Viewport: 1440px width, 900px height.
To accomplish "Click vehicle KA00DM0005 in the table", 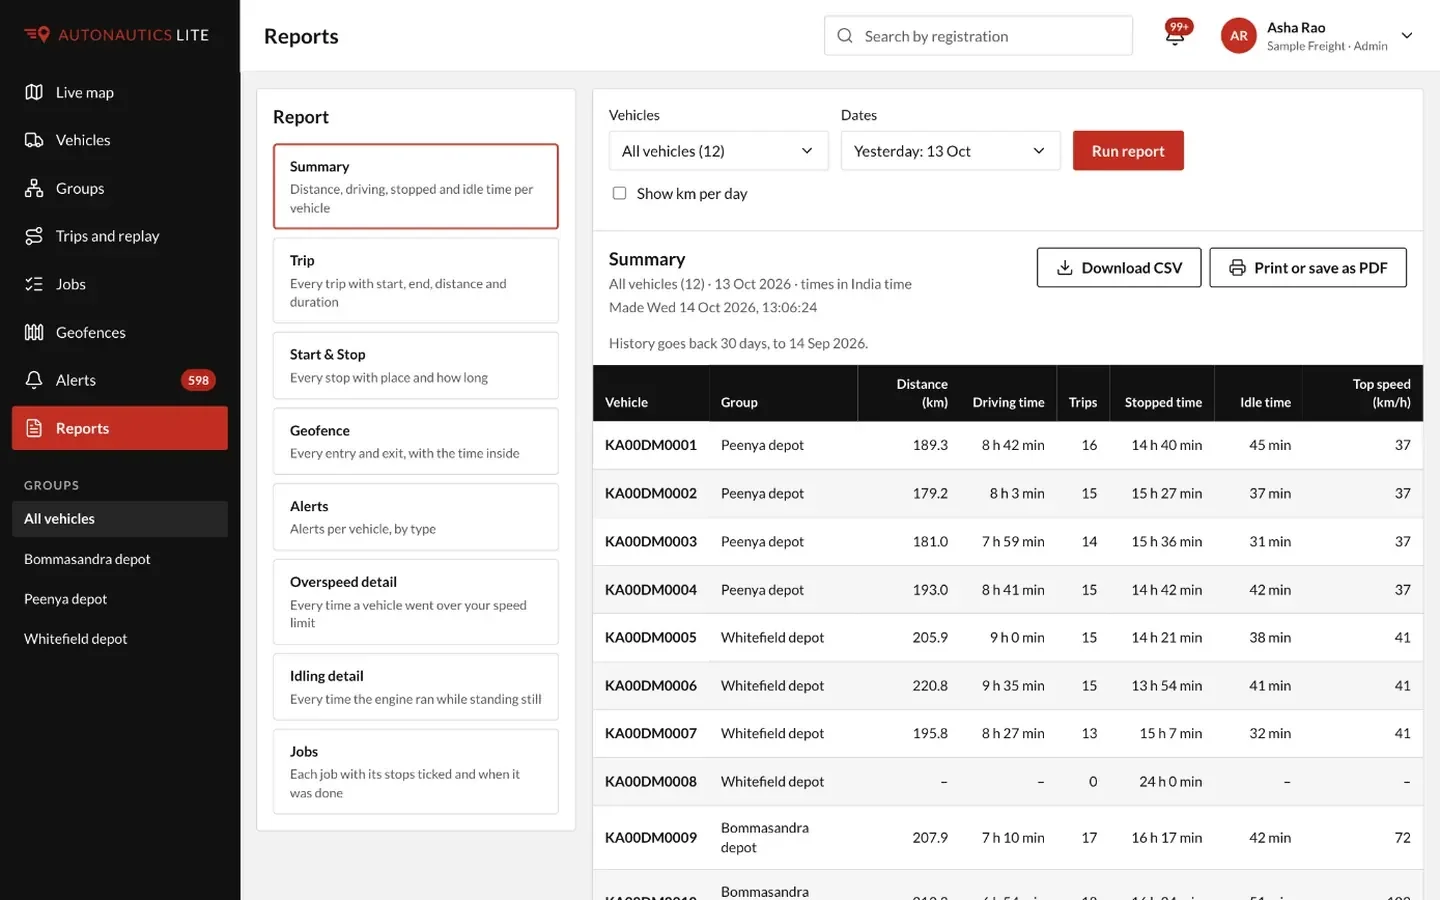I will pyautogui.click(x=651, y=637).
